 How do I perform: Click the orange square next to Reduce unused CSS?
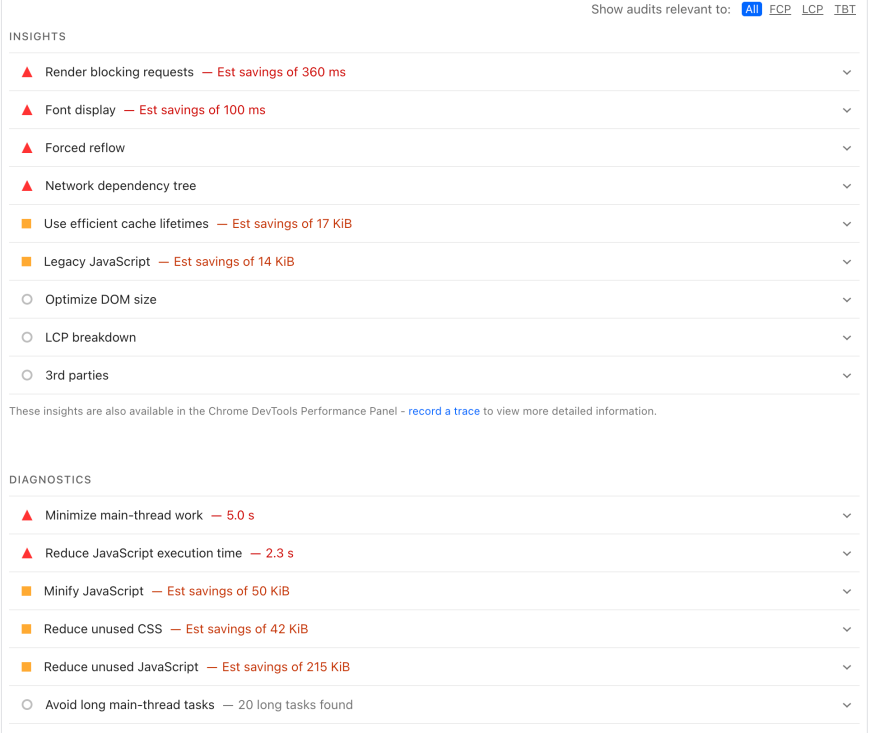27,629
